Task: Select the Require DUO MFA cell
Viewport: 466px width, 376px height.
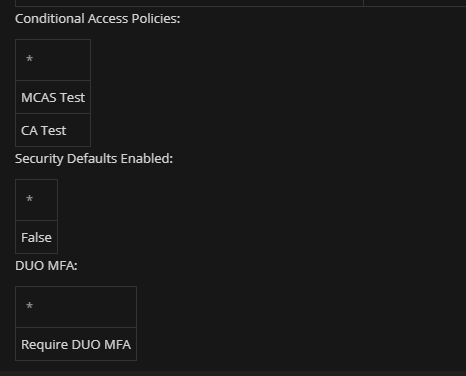Action: pos(76,344)
